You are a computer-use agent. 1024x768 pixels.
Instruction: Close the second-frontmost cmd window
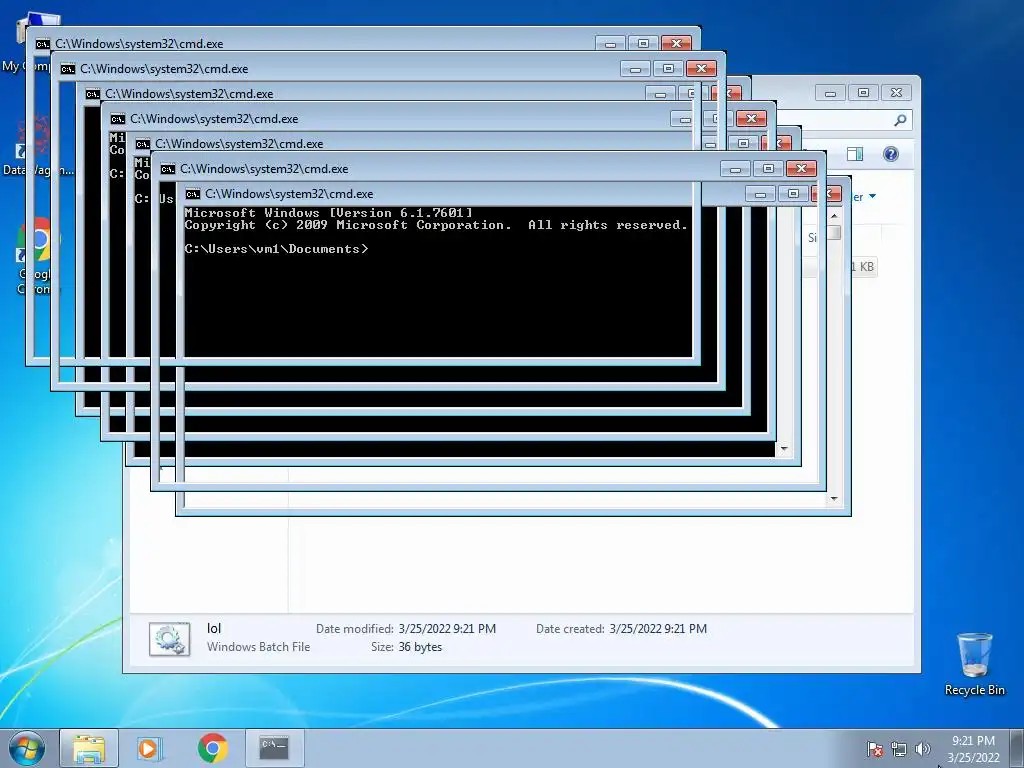coord(801,169)
